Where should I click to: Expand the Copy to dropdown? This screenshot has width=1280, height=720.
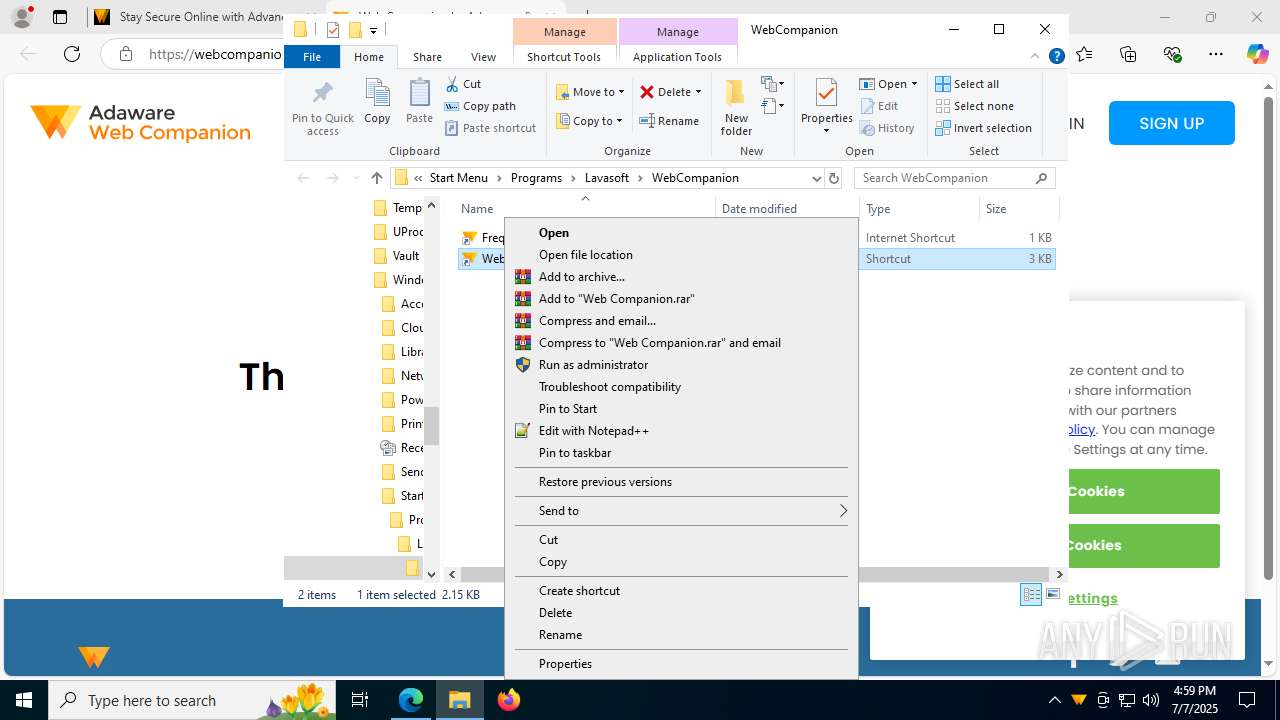pyautogui.click(x=619, y=121)
